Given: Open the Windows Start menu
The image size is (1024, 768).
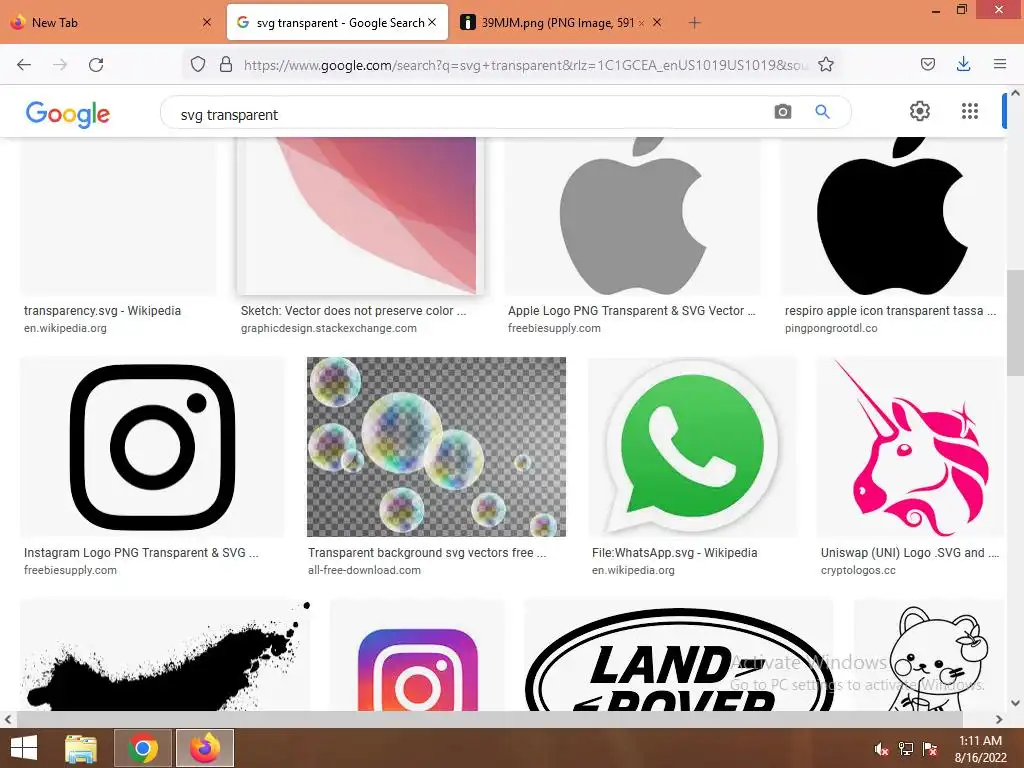Looking at the screenshot, I should click(24, 748).
